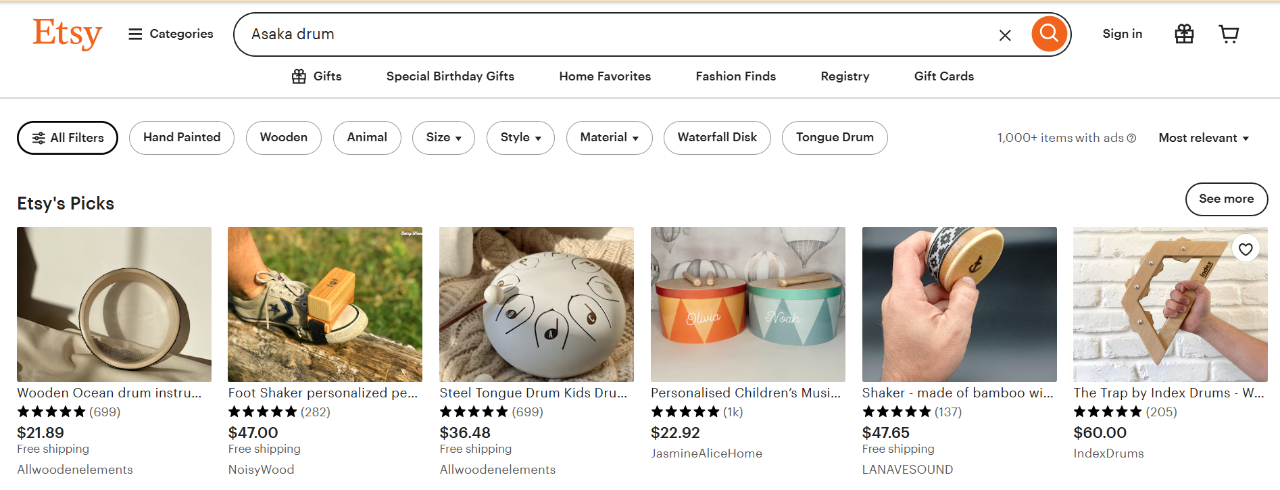The height and width of the screenshot is (490, 1280).
Task: Click the ads info question mark icon
Action: click(x=1132, y=139)
